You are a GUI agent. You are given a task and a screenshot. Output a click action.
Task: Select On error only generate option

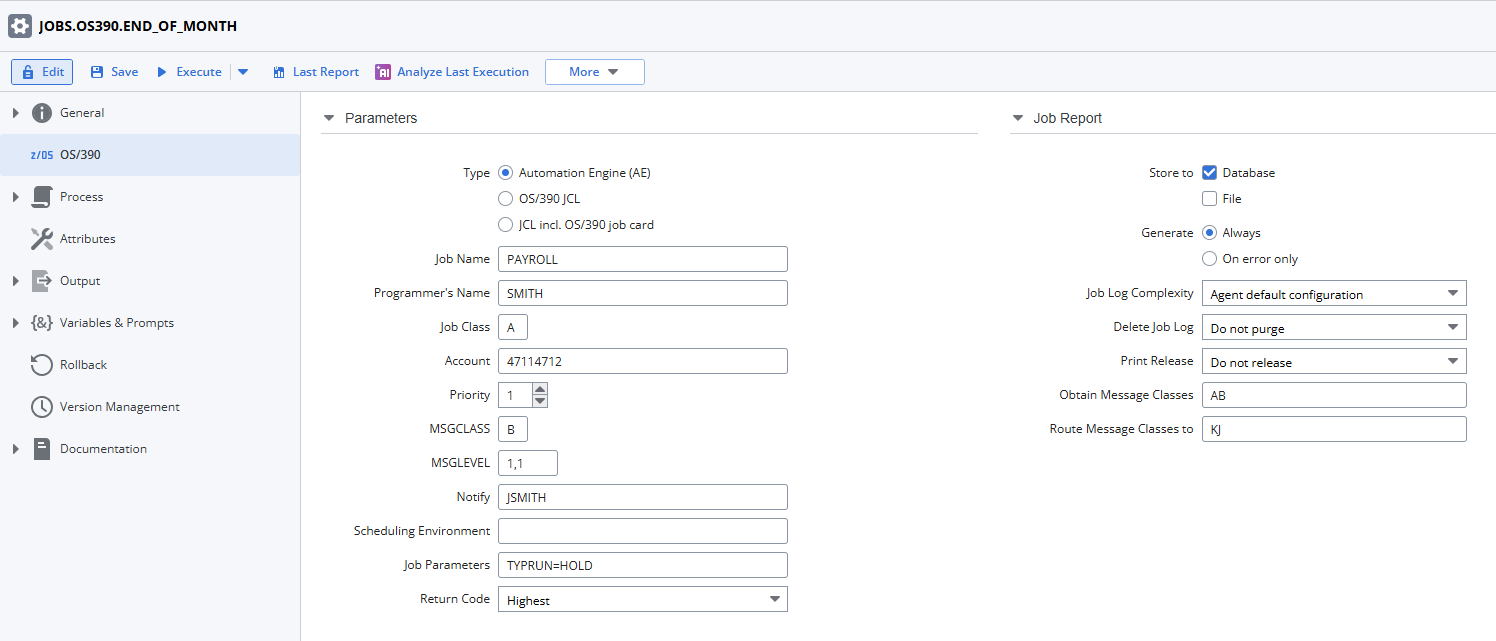[1210, 259]
